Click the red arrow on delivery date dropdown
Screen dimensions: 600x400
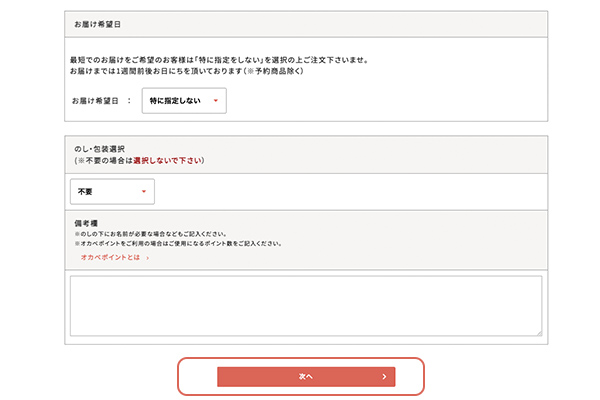tap(215, 101)
